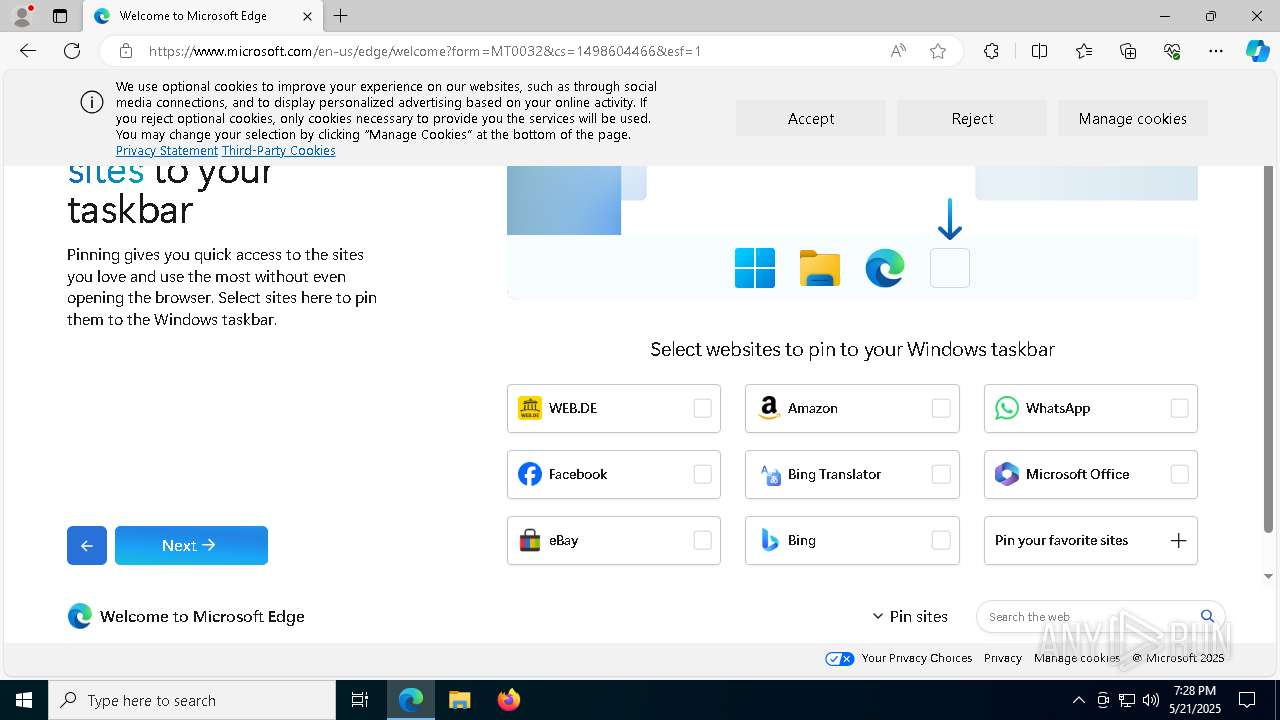
Task: Open Manage cookies button in banner
Action: pyautogui.click(x=1133, y=118)
